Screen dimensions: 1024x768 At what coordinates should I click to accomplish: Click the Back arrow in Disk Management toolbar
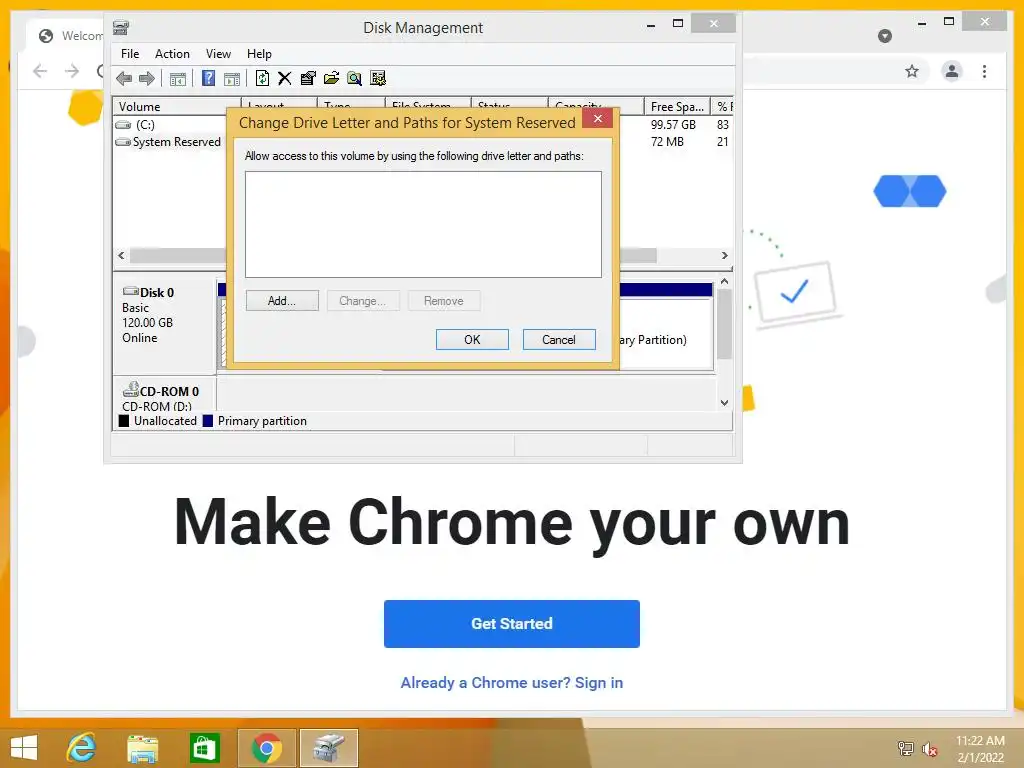(123, 79)
